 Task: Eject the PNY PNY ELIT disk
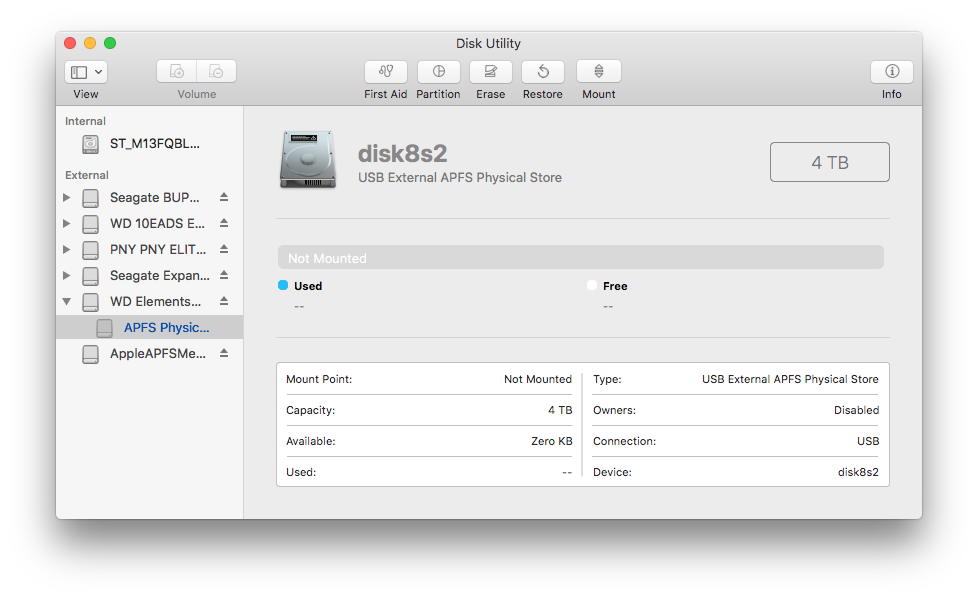[224, 249]
